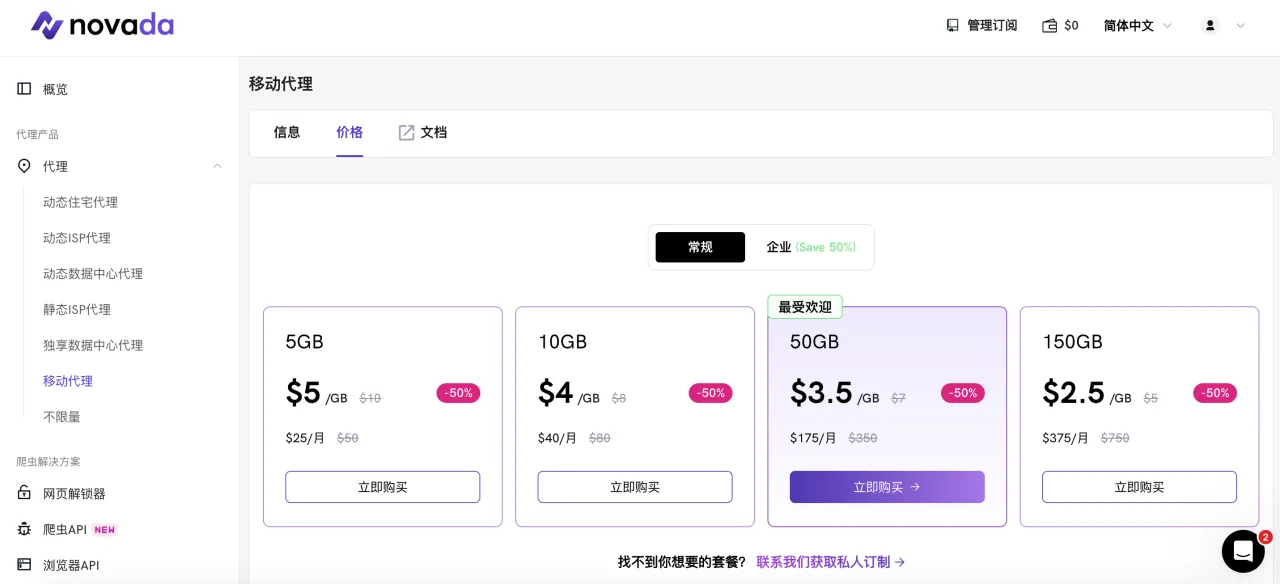Click 联系我们获取私人订制 link
1280x584 pixels.
pyautogui.click(x=830, y=562)
